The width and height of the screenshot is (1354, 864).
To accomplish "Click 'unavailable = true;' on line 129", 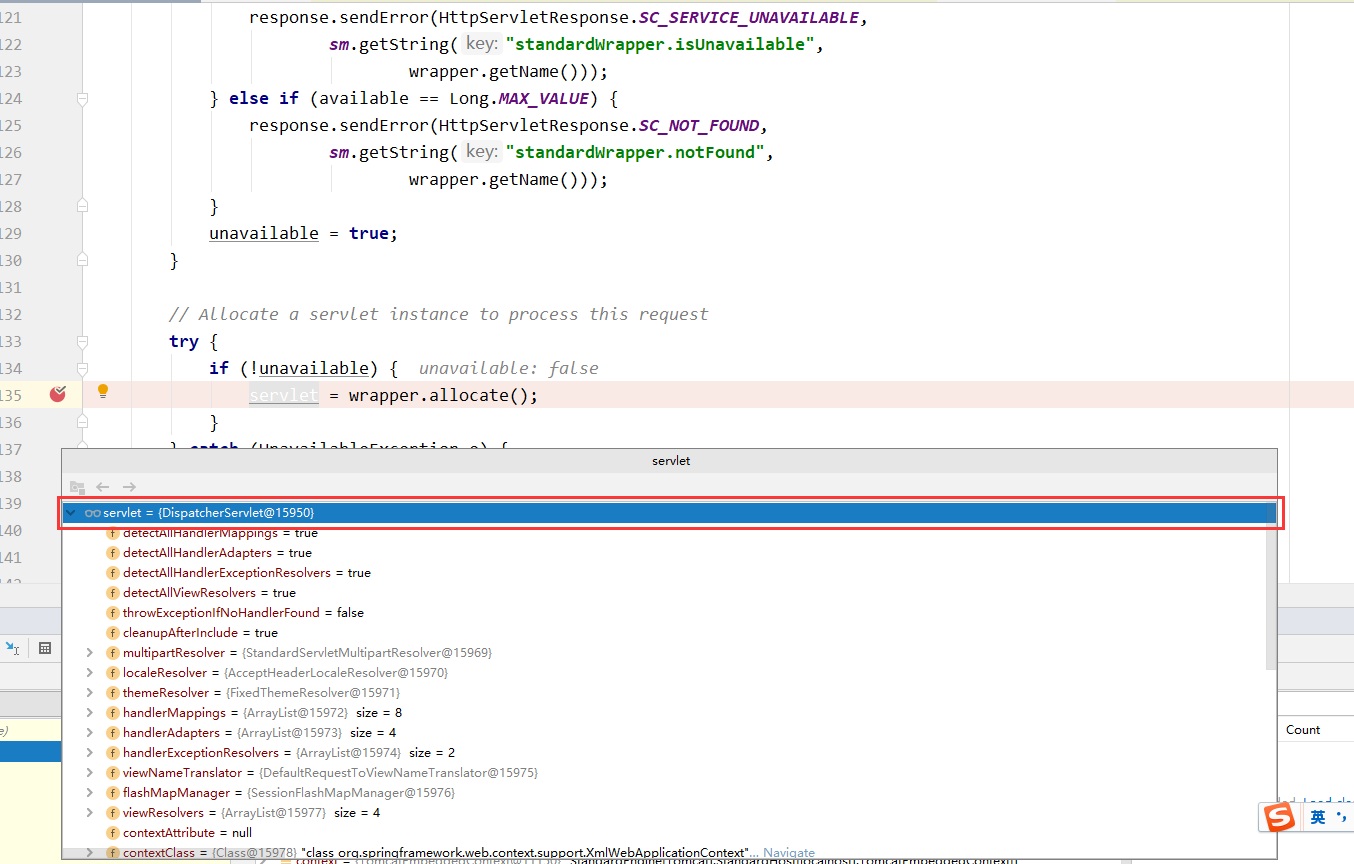I will tap(304, 233).
